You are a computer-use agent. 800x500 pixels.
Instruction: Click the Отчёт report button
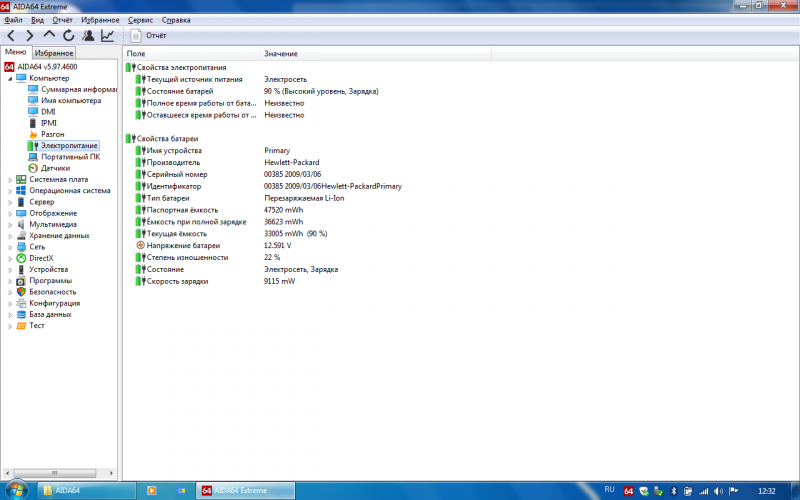[148, 35]
